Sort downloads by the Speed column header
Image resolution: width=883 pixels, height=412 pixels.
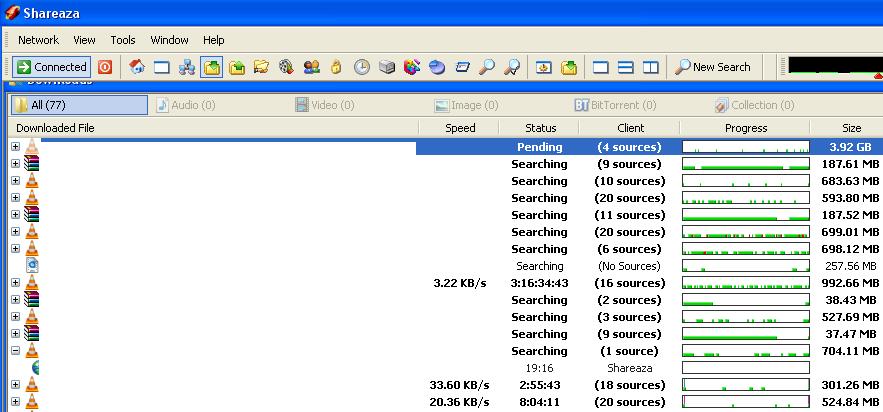(x=460, y=128)
